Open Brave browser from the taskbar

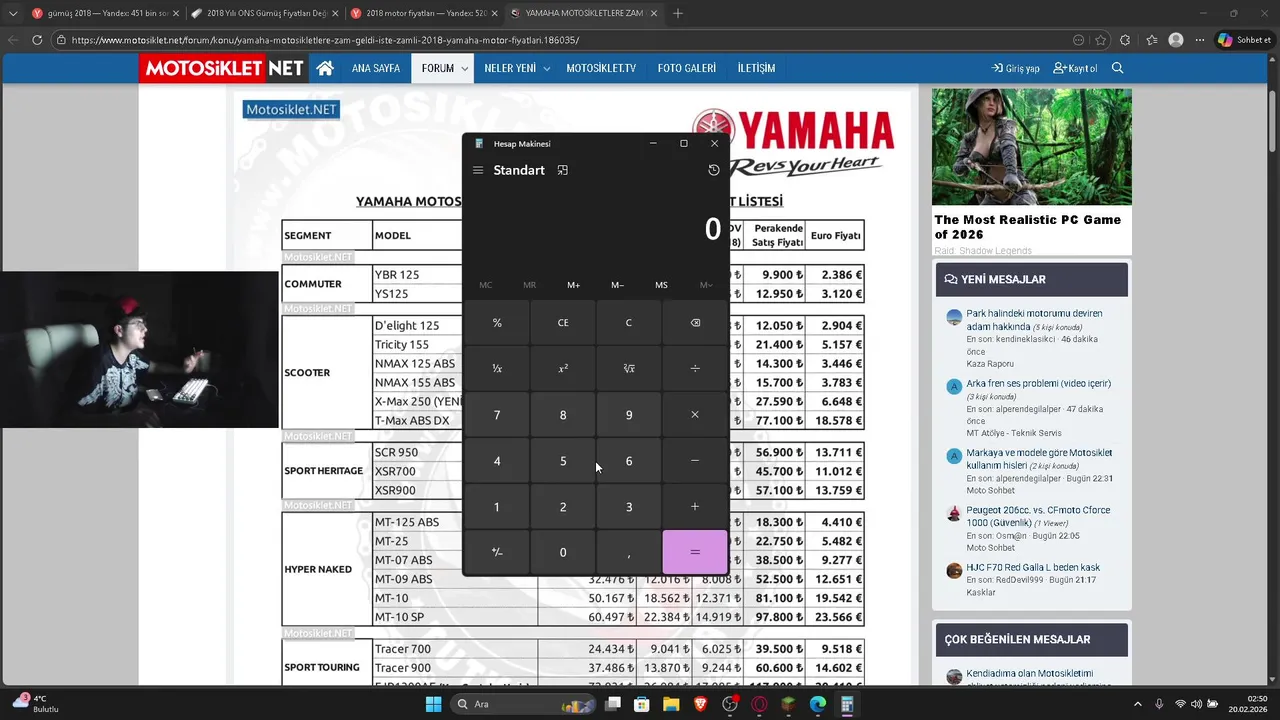pos(700,704)
